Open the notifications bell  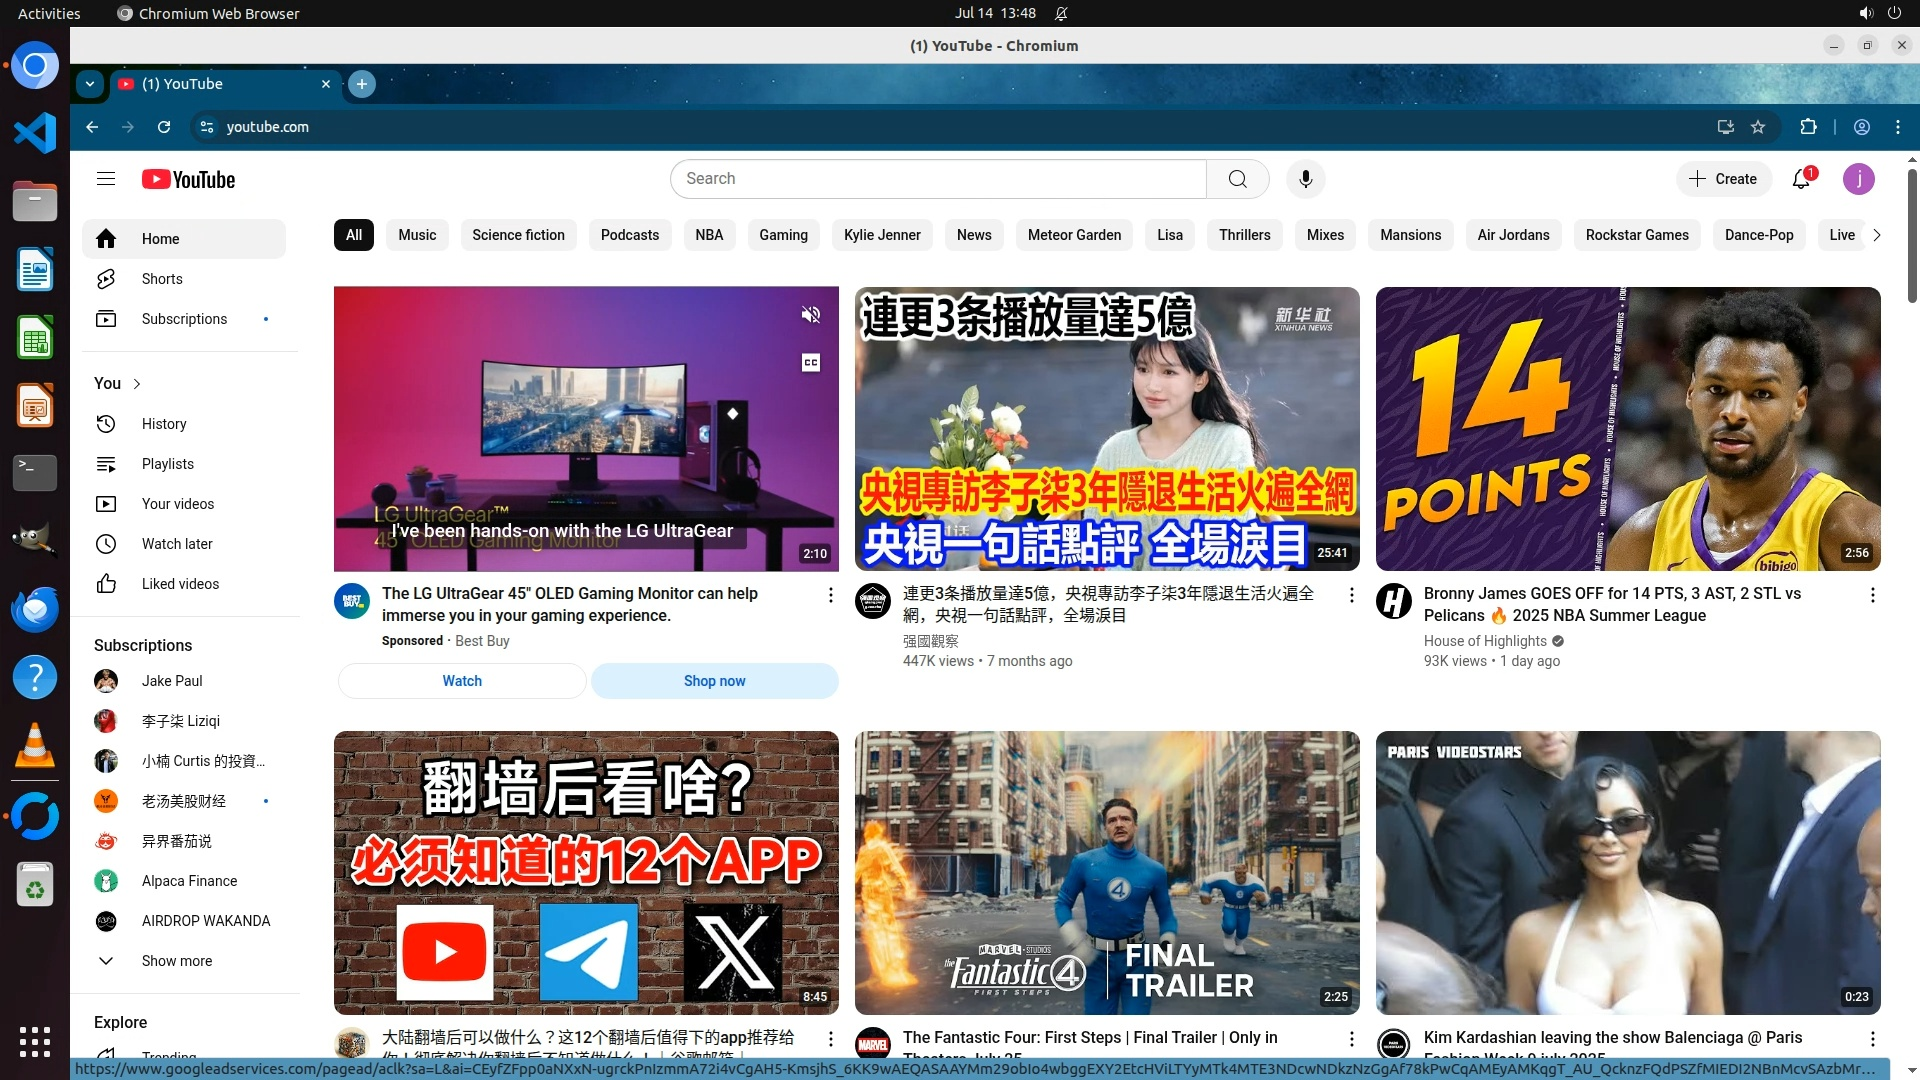1801,179
